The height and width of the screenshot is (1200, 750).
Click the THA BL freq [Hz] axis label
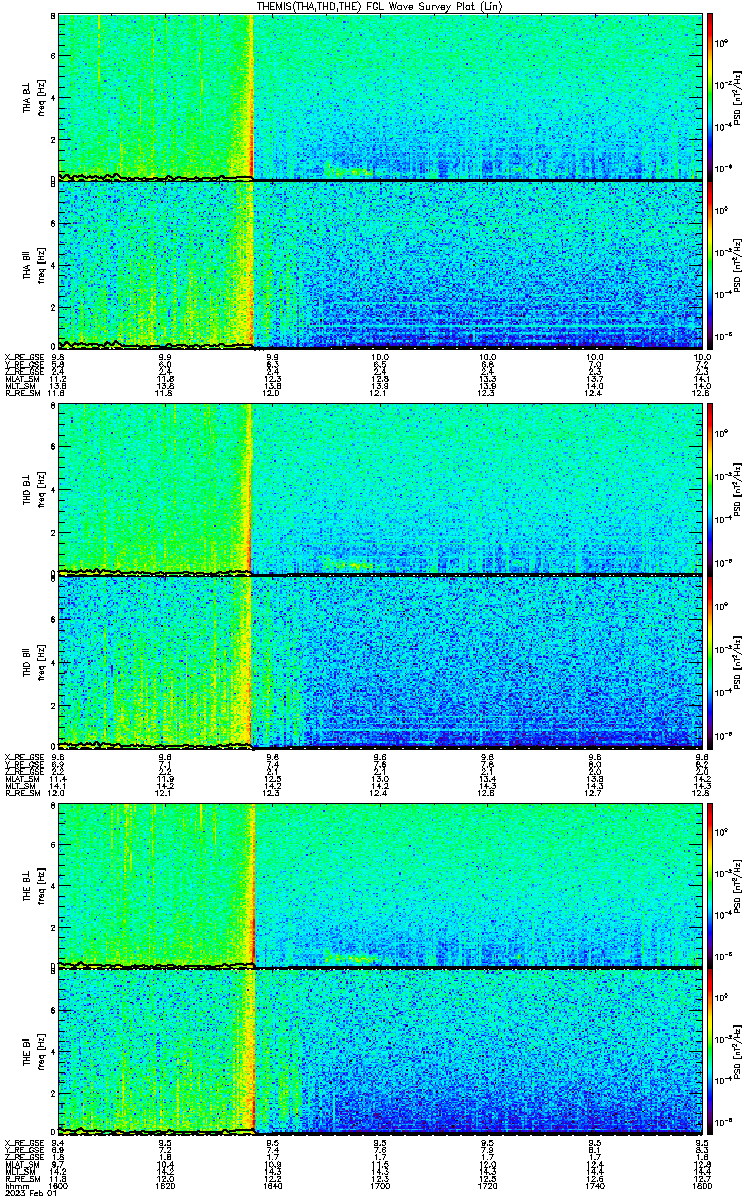point(41,97)
